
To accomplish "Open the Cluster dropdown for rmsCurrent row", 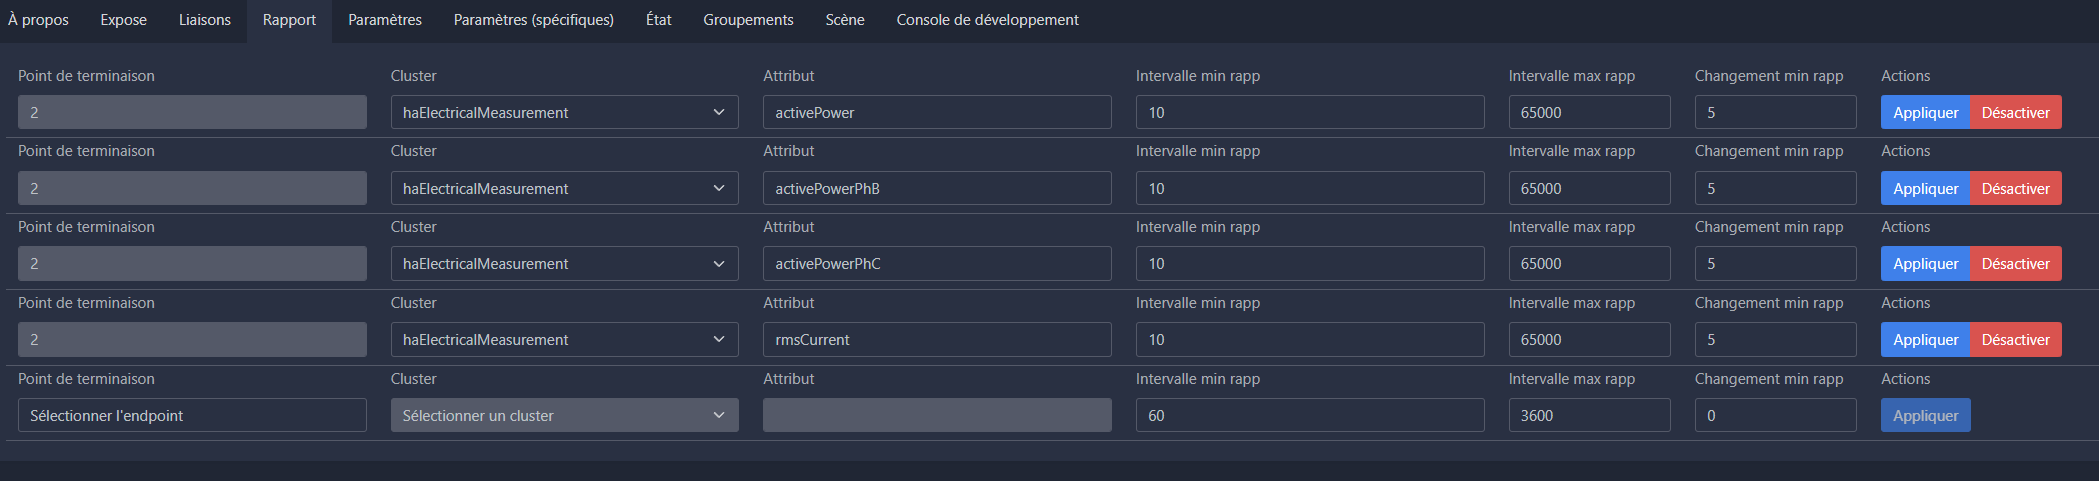I will coord(564,340).
